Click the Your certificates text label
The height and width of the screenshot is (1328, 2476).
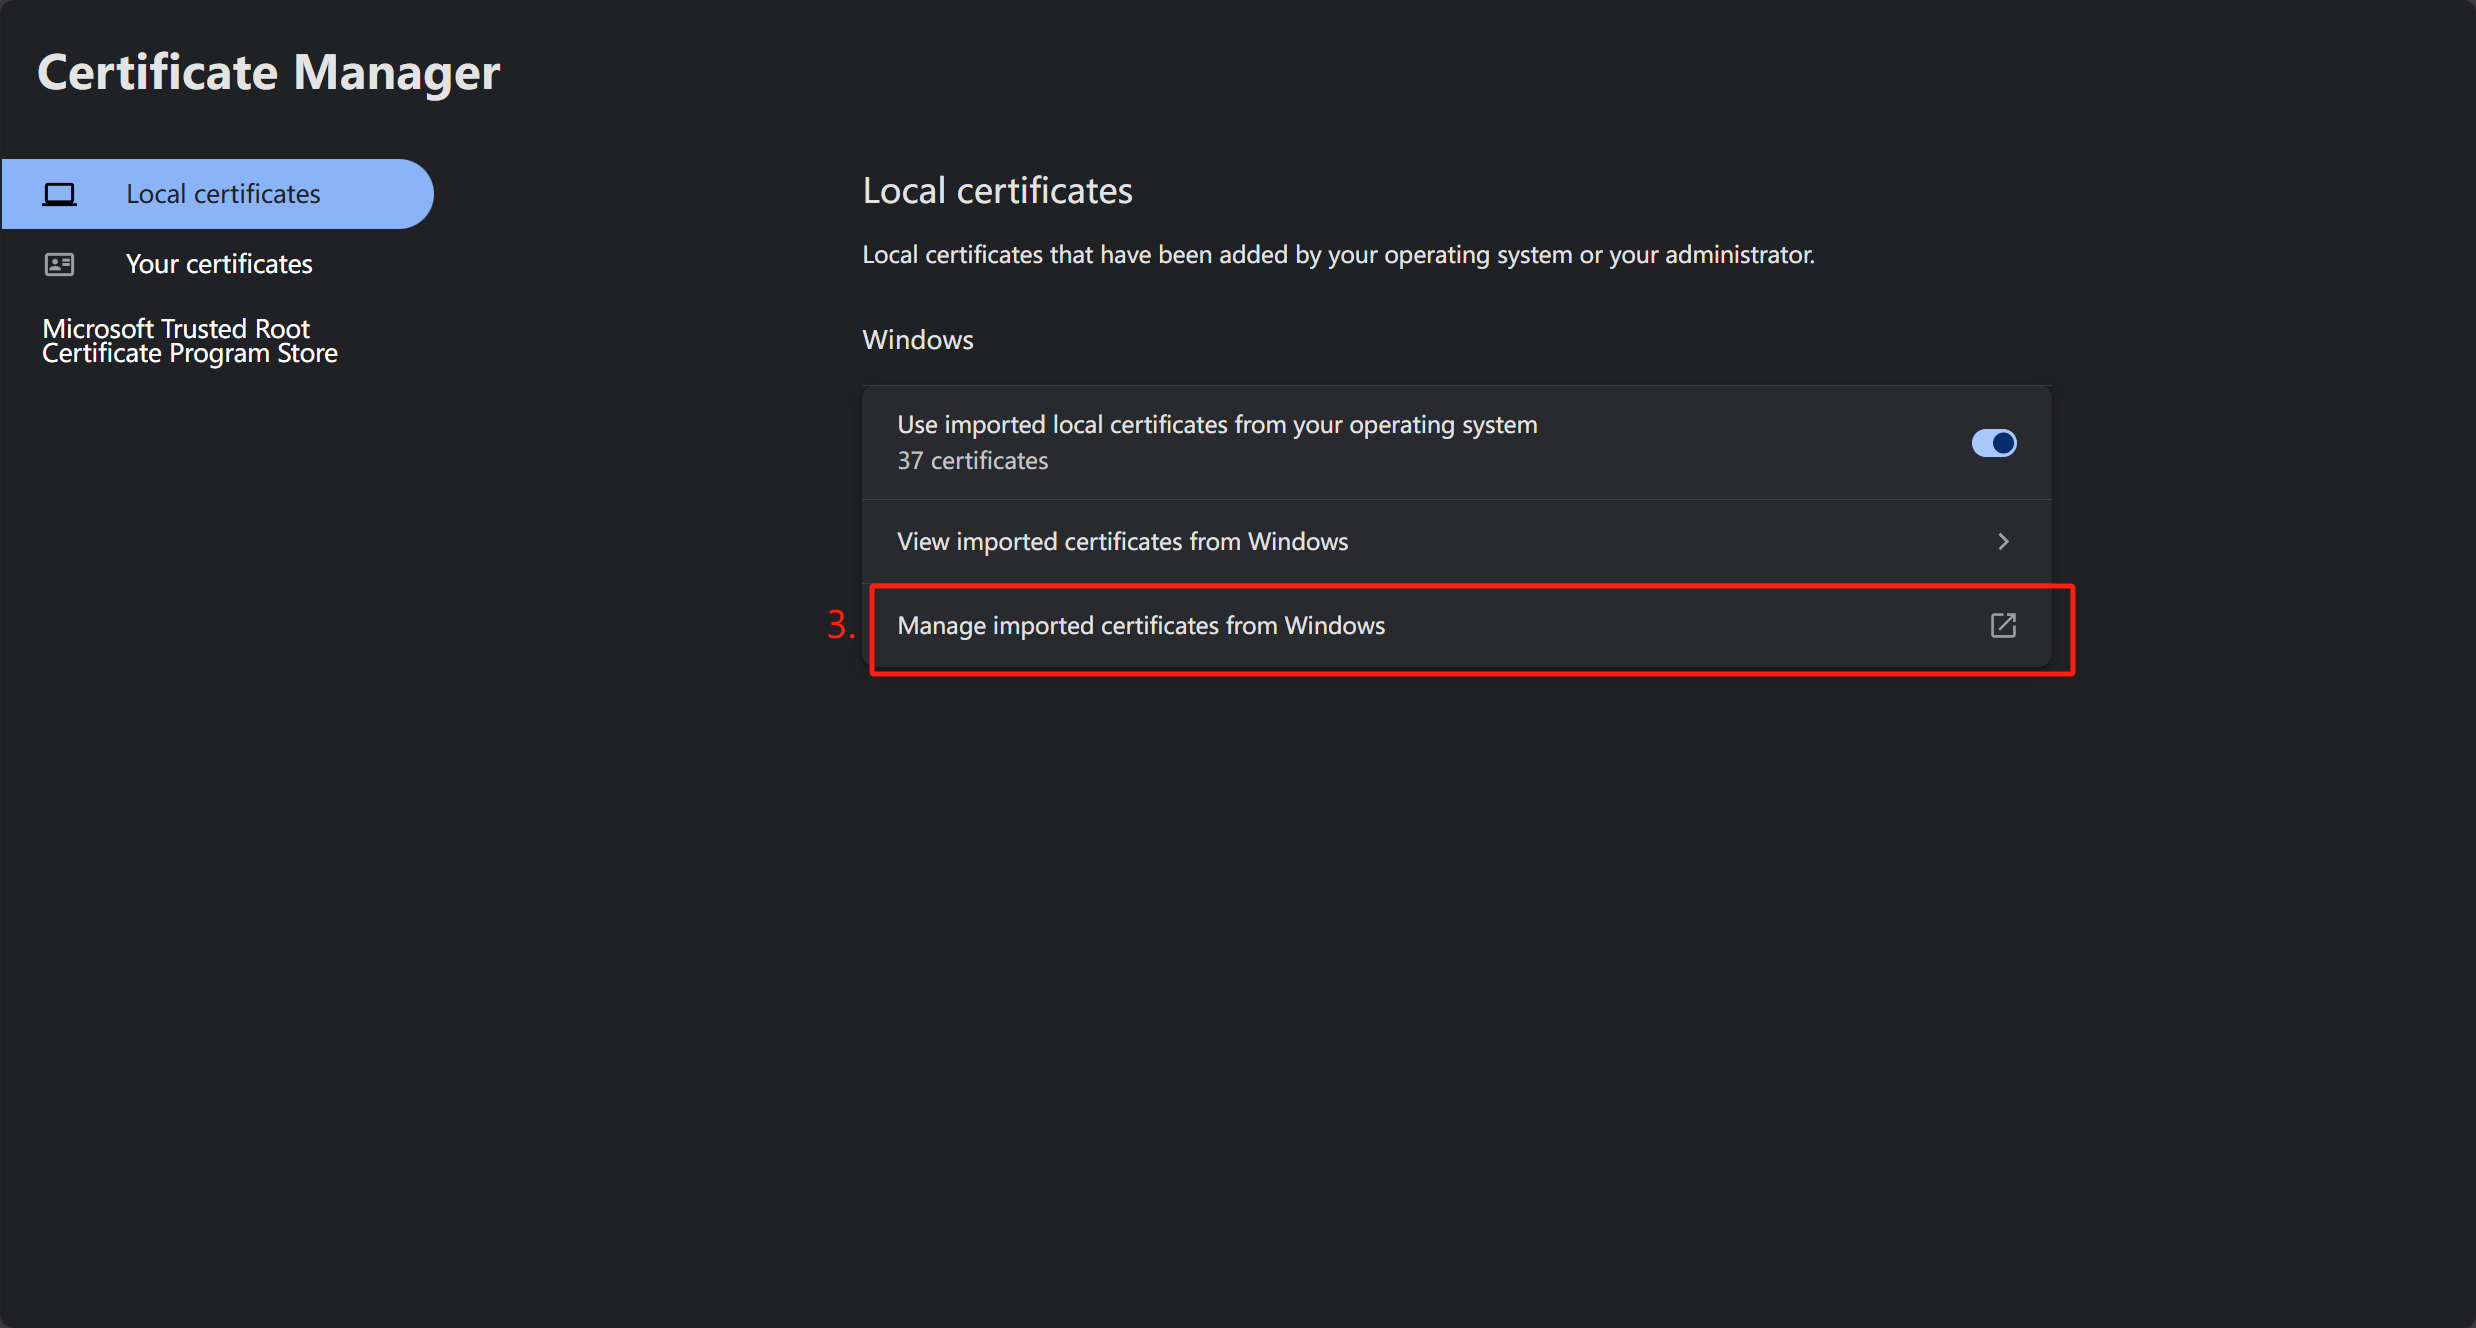pos(219,264)
